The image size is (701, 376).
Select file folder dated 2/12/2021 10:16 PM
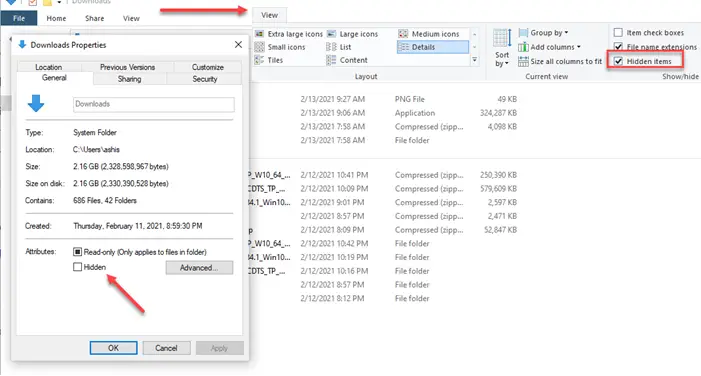click(384, 271)
